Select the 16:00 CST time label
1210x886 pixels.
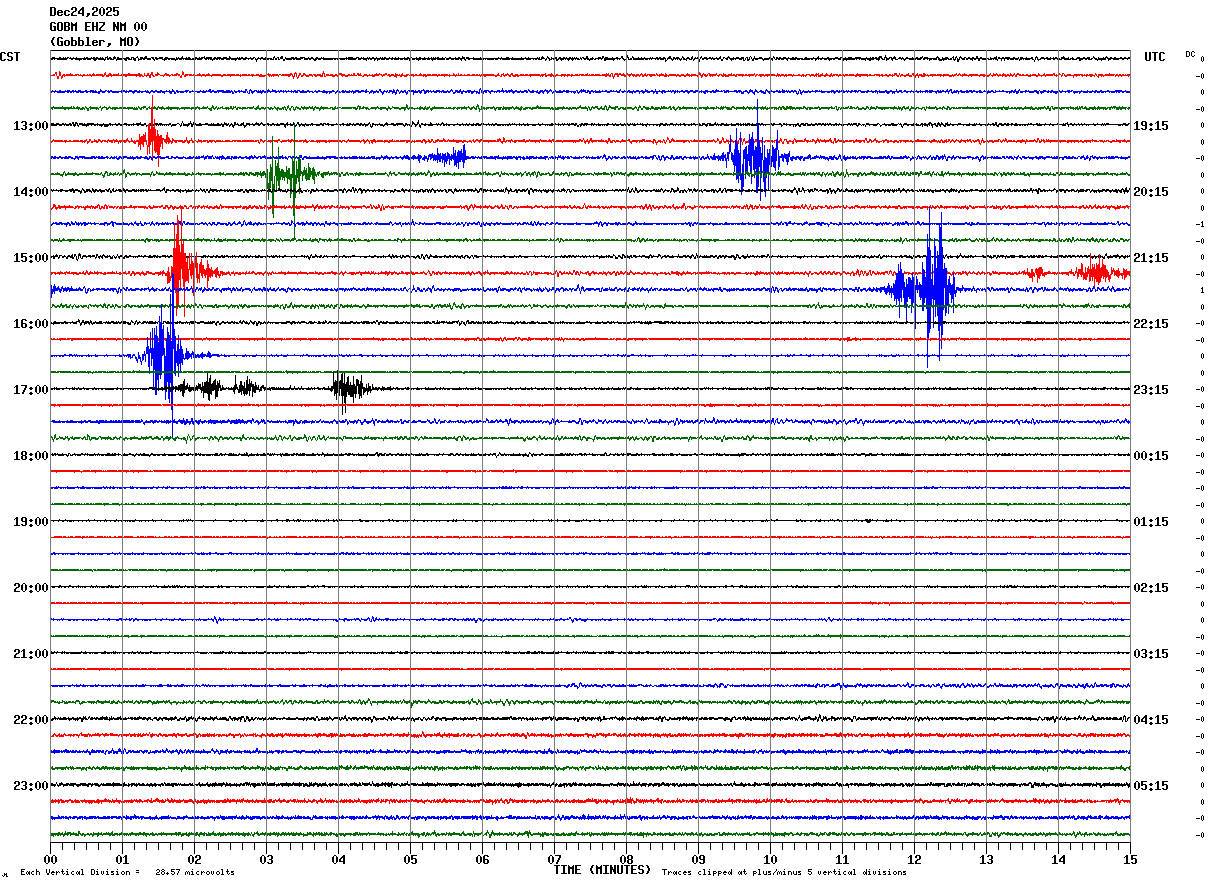click(30, 324)
